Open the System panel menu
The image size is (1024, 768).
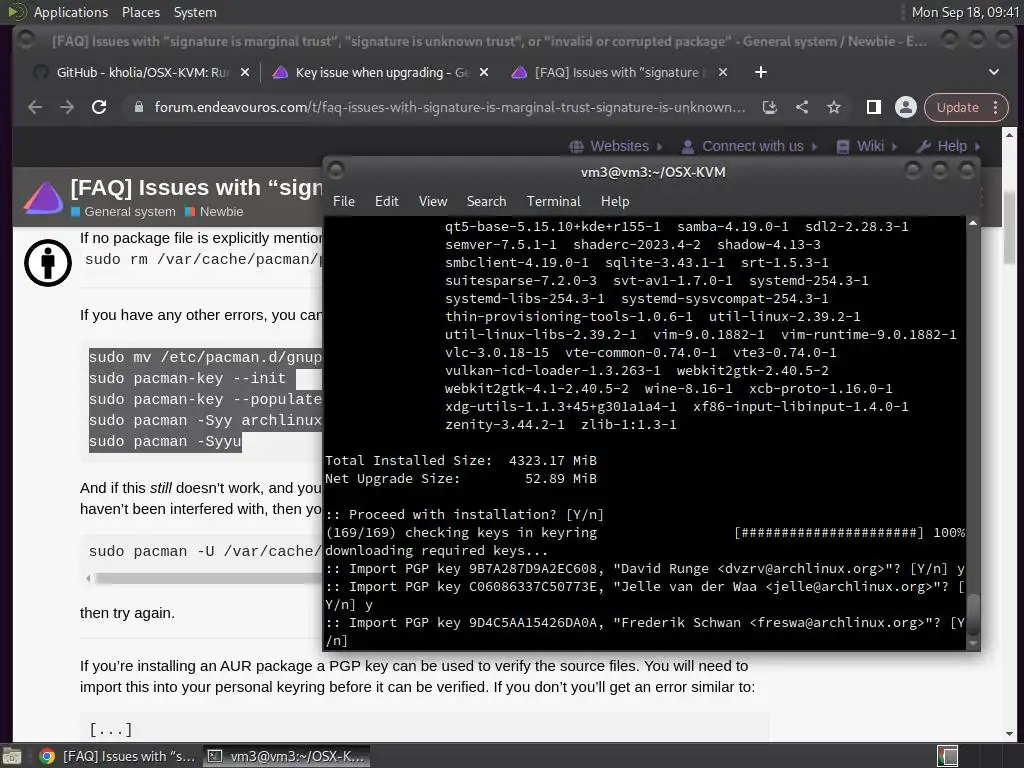(195, 12)
